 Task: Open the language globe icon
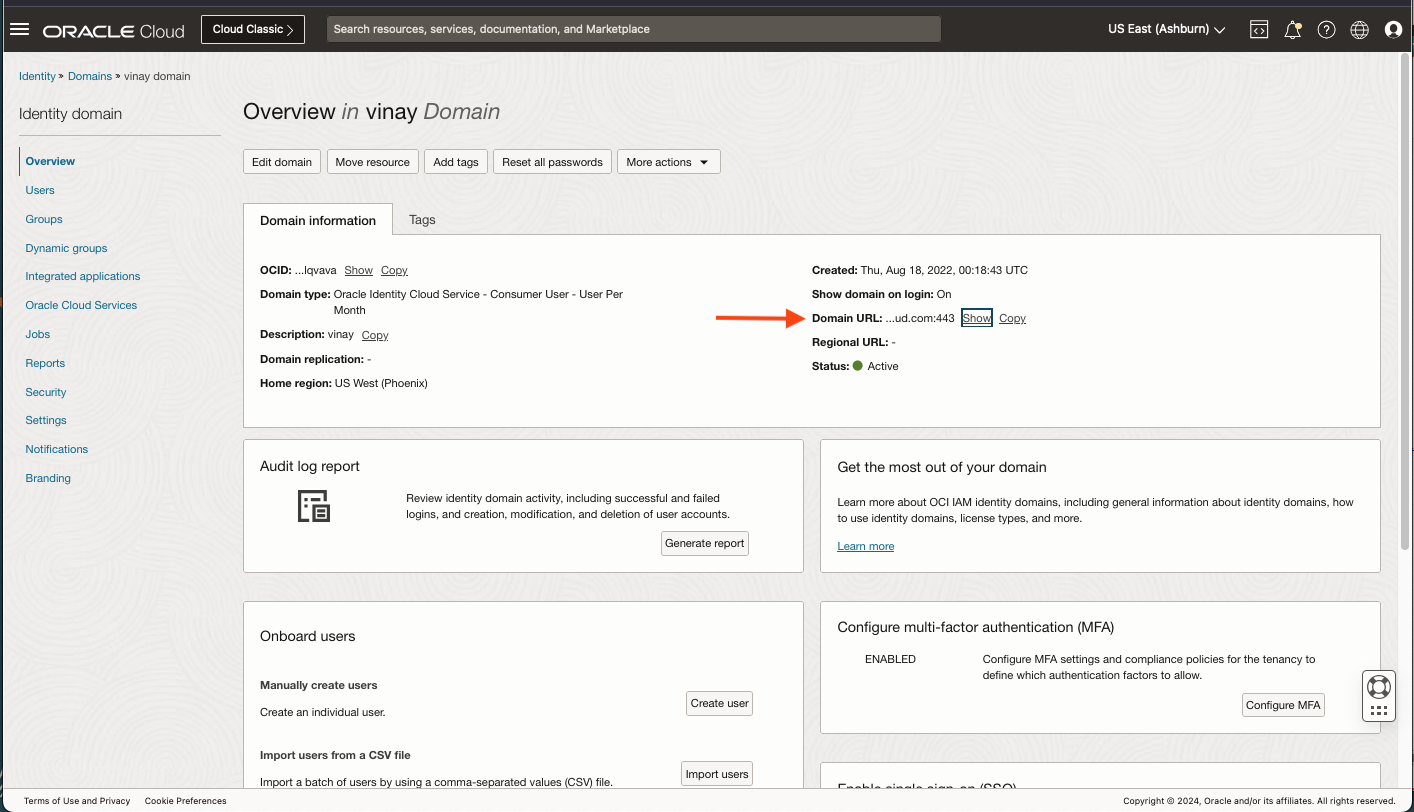click(x=1359, y=30)
